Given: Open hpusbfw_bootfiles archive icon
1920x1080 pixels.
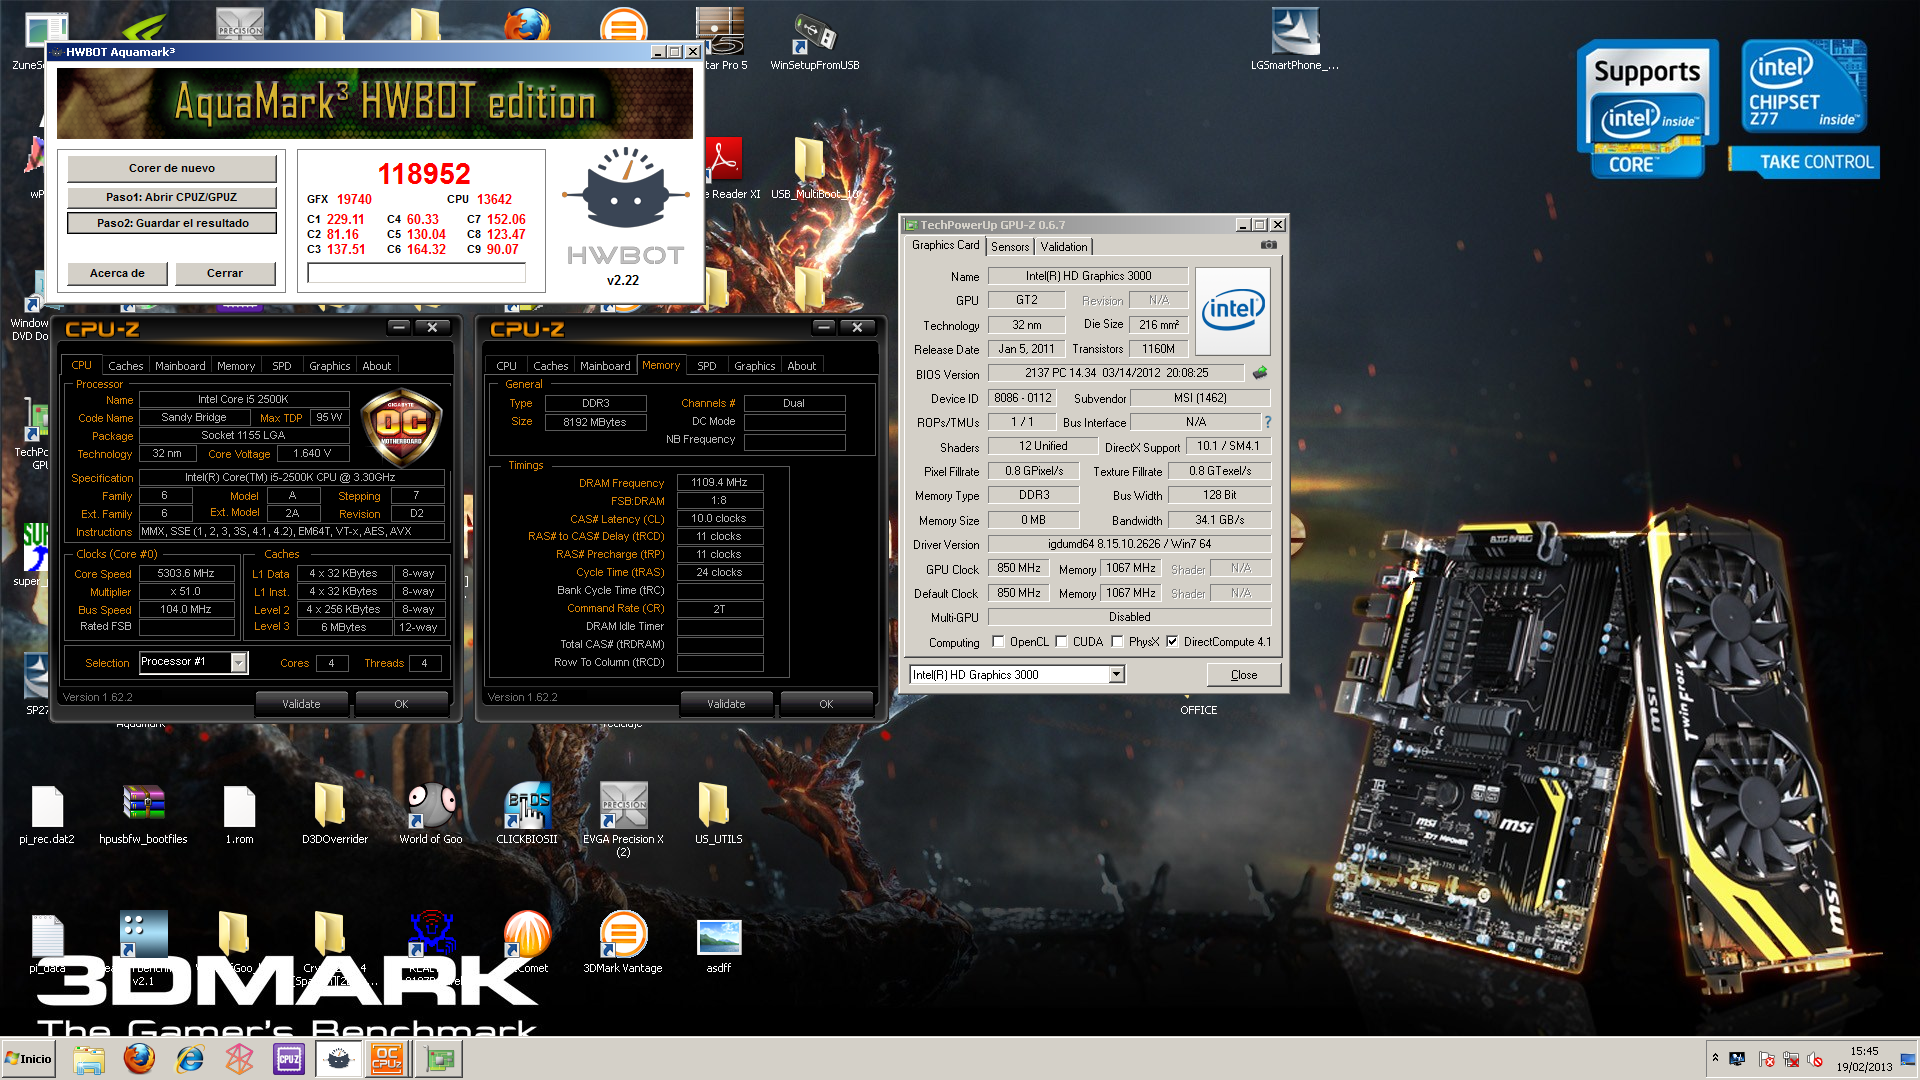Looking at the screenshot, I should point(143,813).
